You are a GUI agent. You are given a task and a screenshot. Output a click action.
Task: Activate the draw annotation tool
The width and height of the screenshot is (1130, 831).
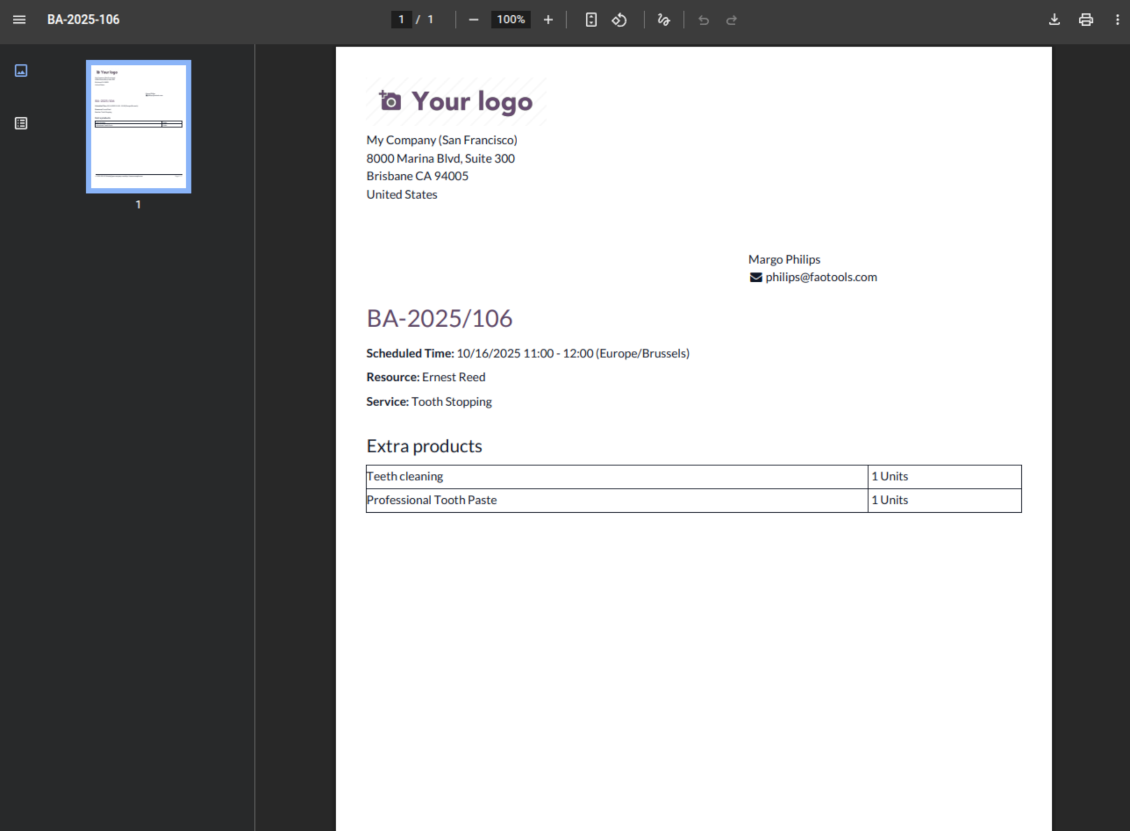[x=664, y=19]
